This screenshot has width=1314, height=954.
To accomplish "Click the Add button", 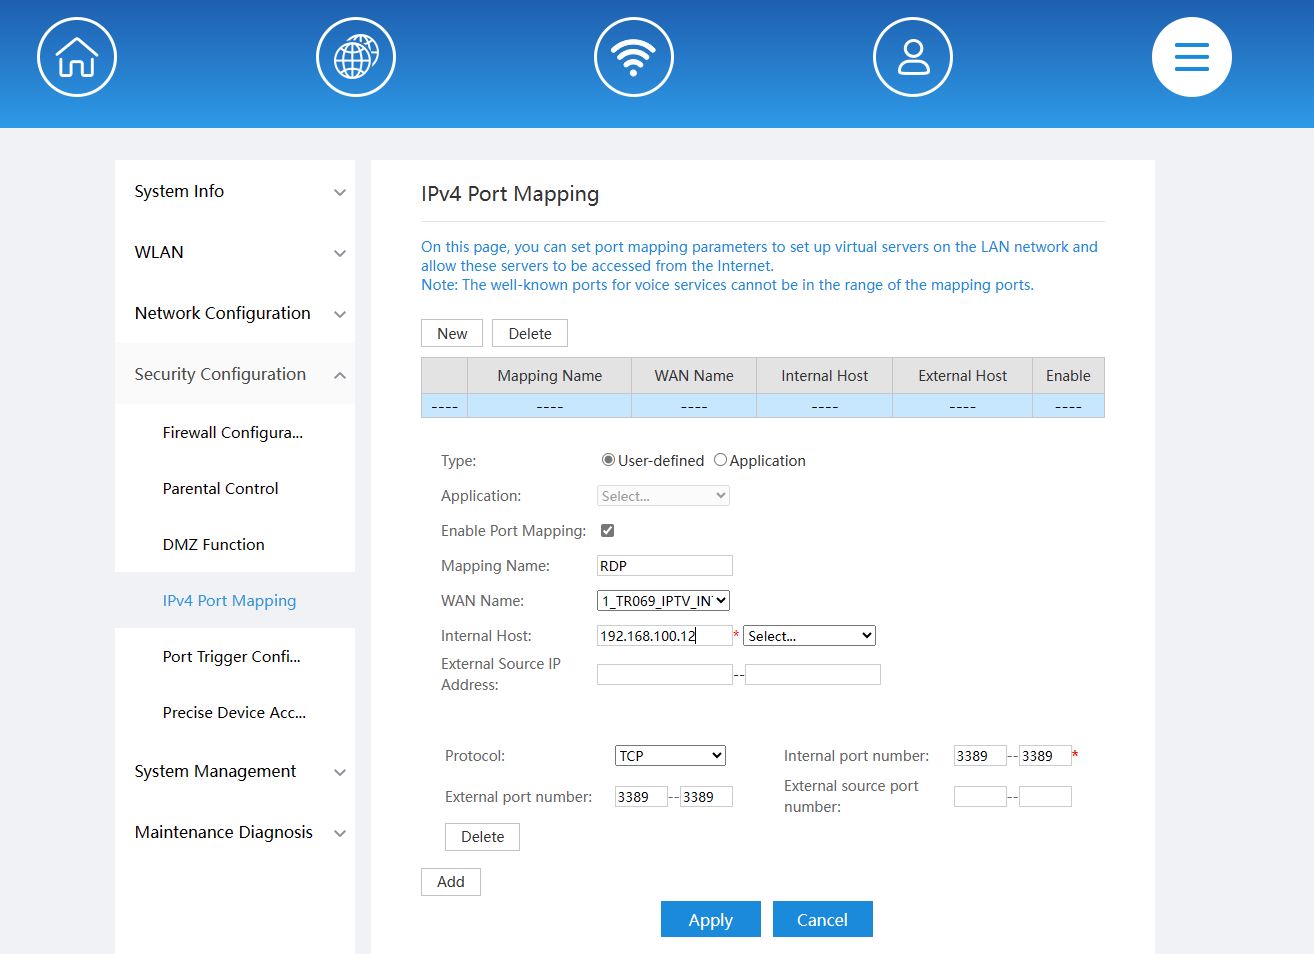I will (451, 882).
